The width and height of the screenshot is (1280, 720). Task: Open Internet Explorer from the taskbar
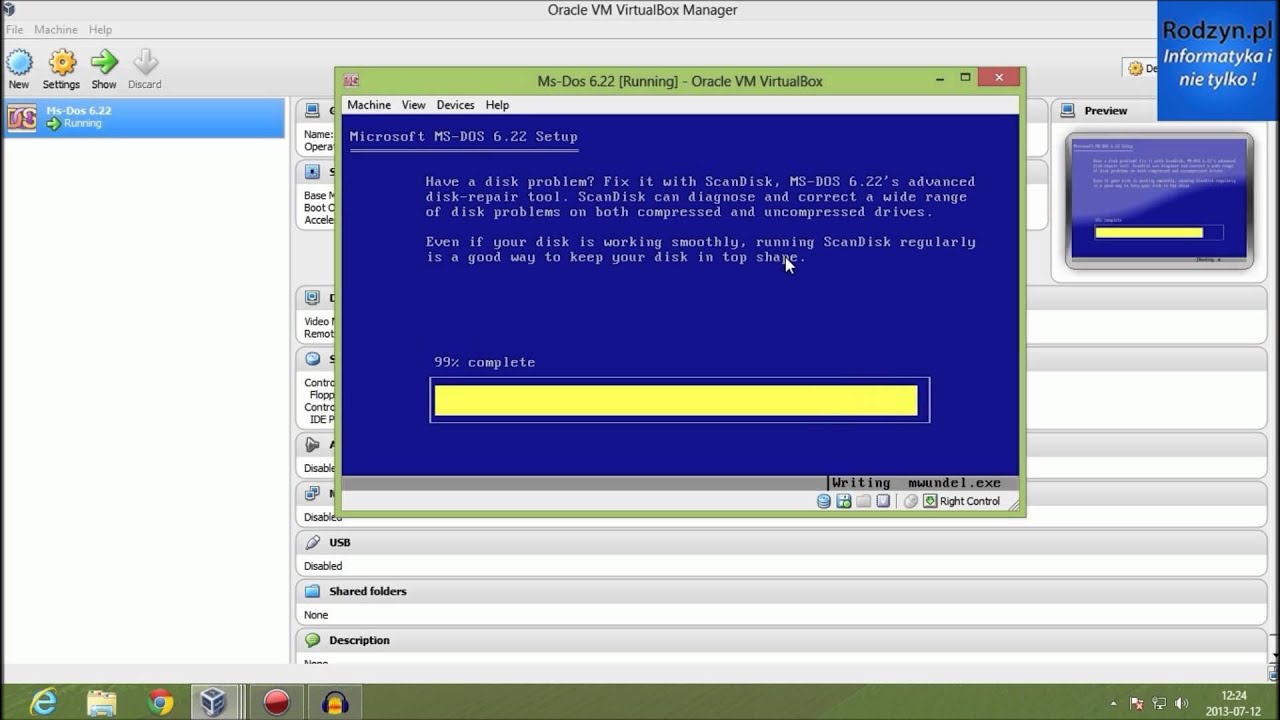pyautogui.click(x=43, y=703)
